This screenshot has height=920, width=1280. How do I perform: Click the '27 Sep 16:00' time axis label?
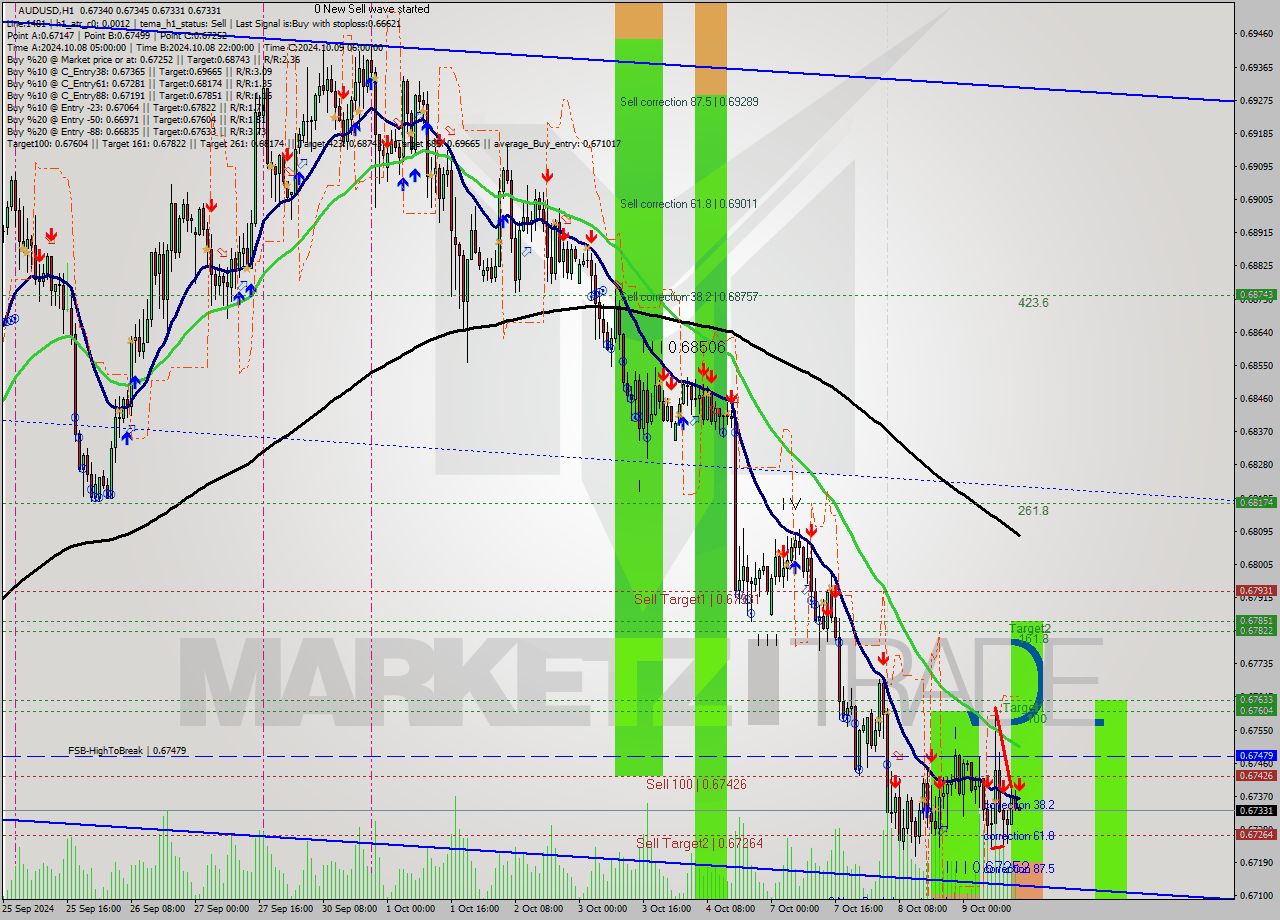[285, 909]
